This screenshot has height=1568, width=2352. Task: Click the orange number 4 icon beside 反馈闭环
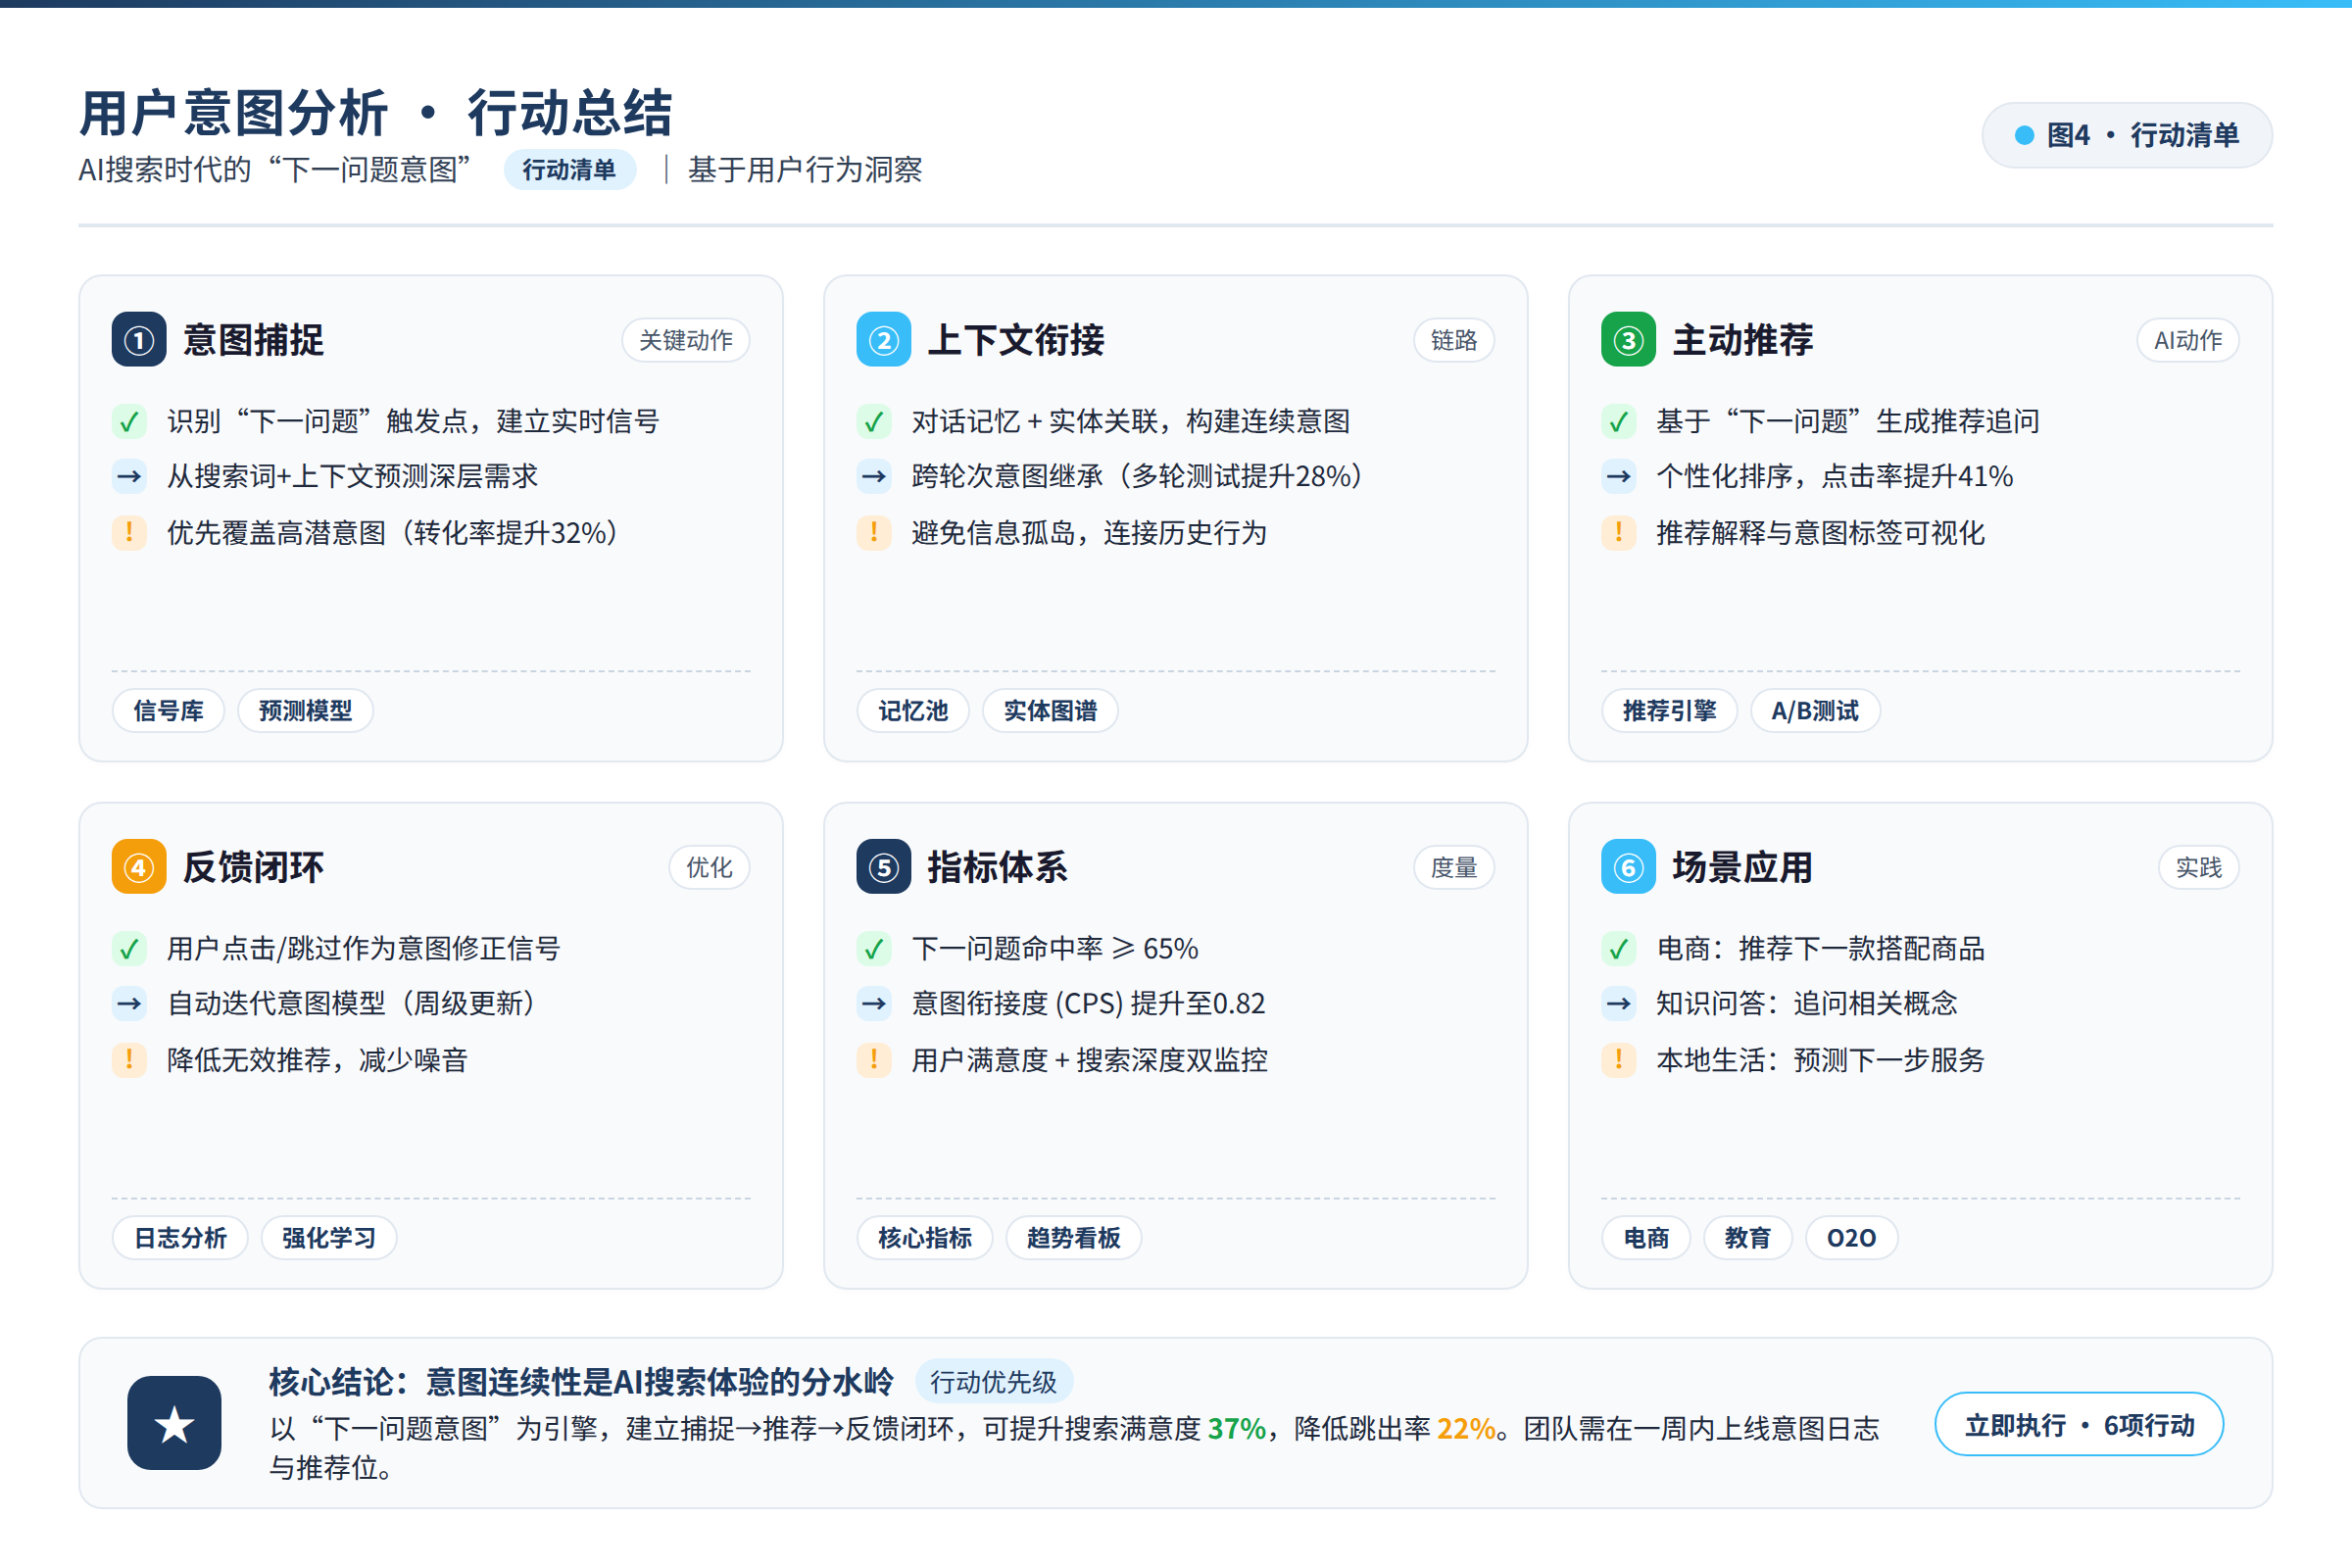click(x=139, y=867)
